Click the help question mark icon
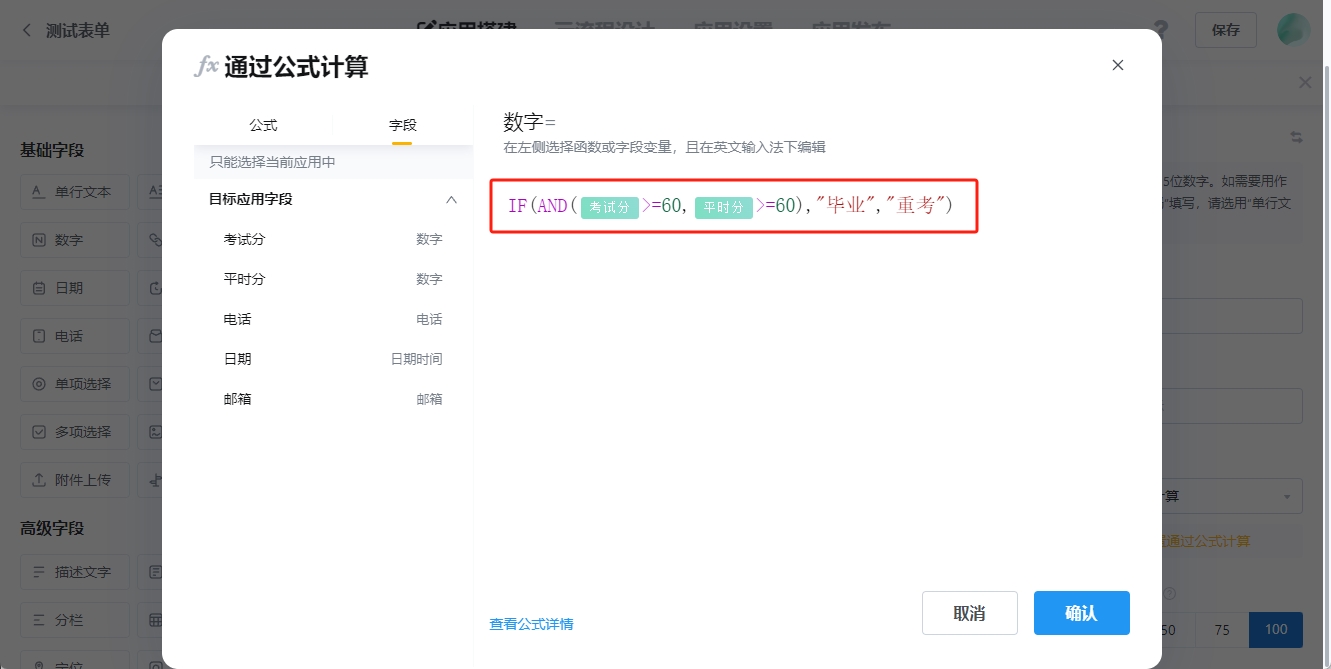1331x669 pixels. coord(1161,29)
